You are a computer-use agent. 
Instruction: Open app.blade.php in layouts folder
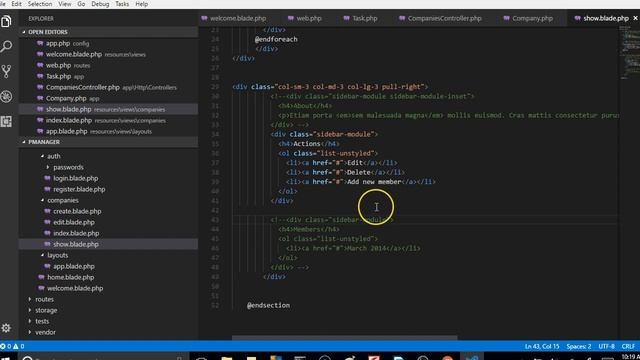point(109,267)
